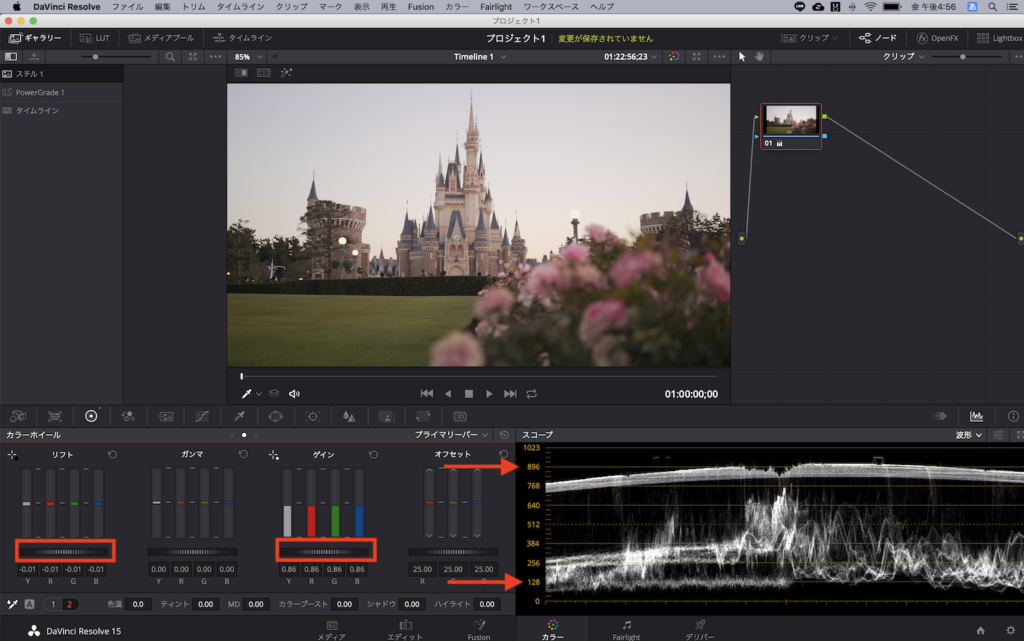Viewport: 1024px width, 641px height.
Task: Open the Camera Raw palette
Action: (18, 415)
